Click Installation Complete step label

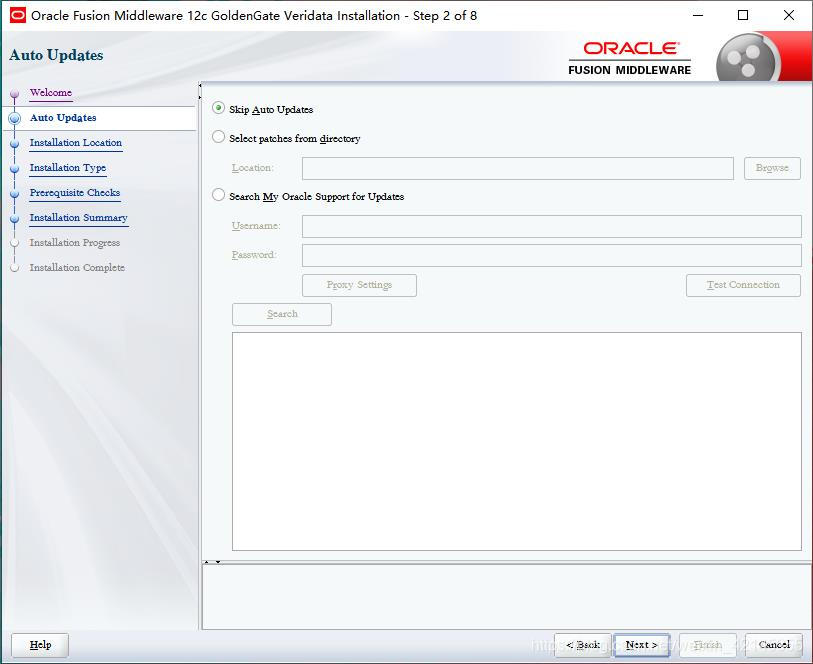click(77, 267)
